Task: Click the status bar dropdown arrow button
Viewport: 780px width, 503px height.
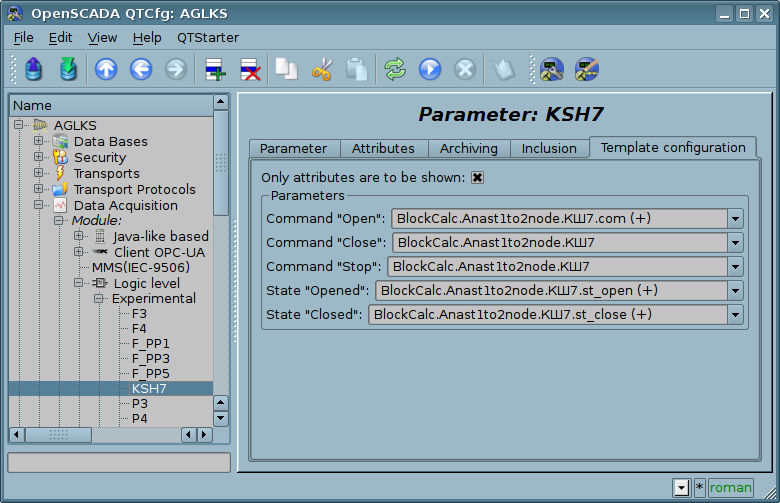Action: 682,488
